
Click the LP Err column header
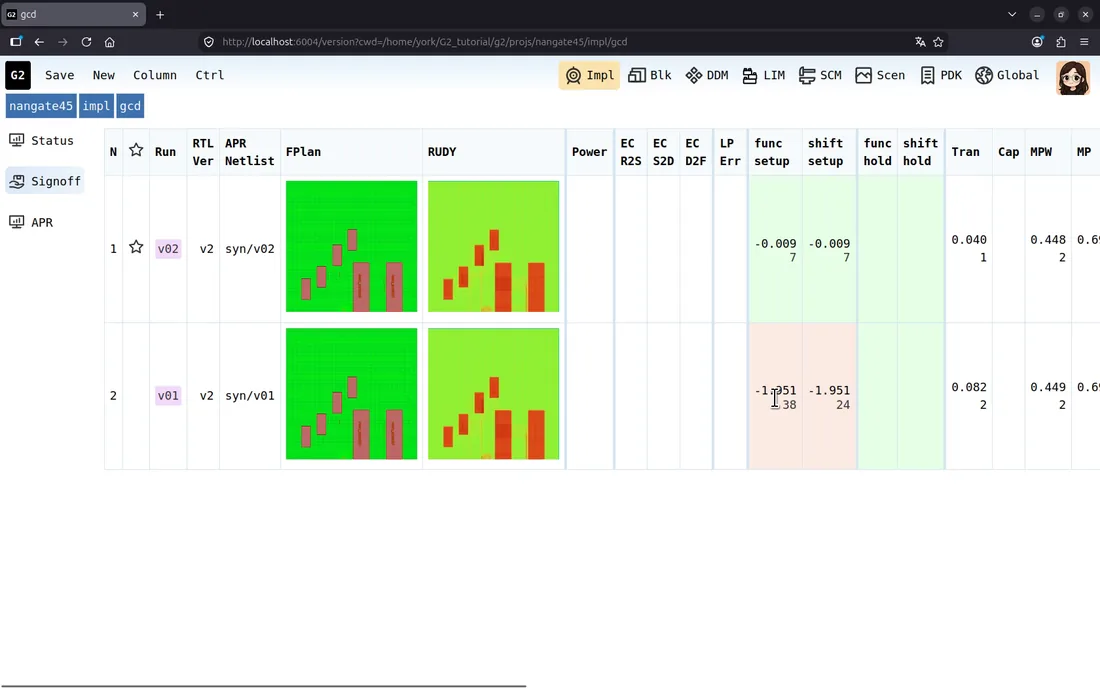(x=730, y=152)
